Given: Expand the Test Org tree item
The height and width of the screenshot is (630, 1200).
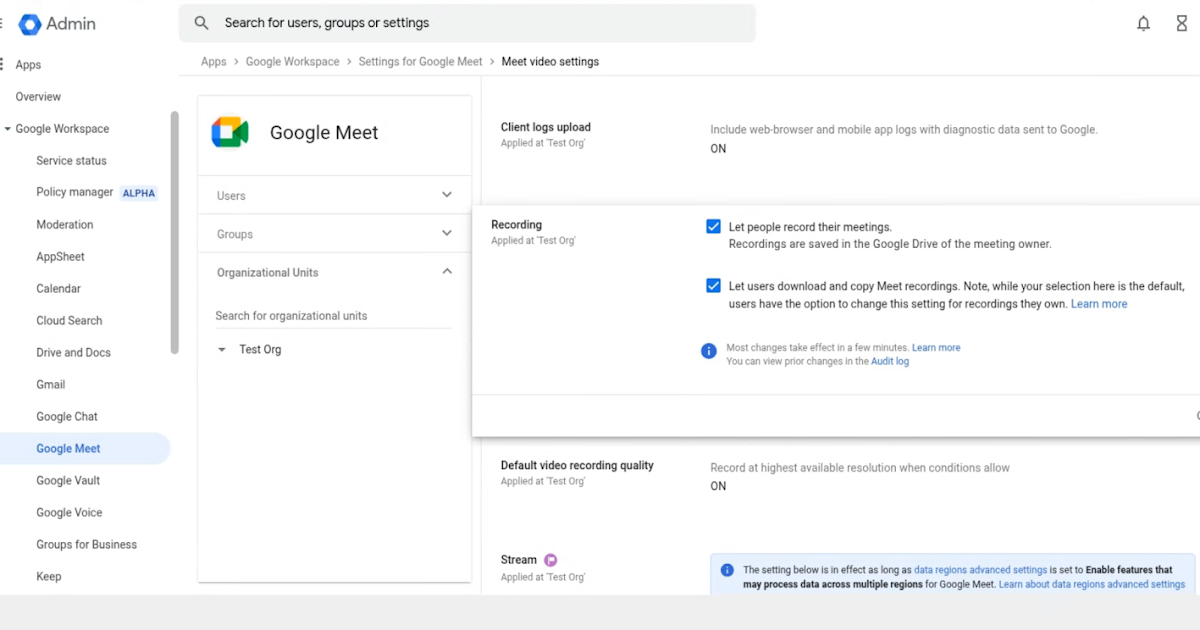Looking at the screenshot, I should (221, 349).
